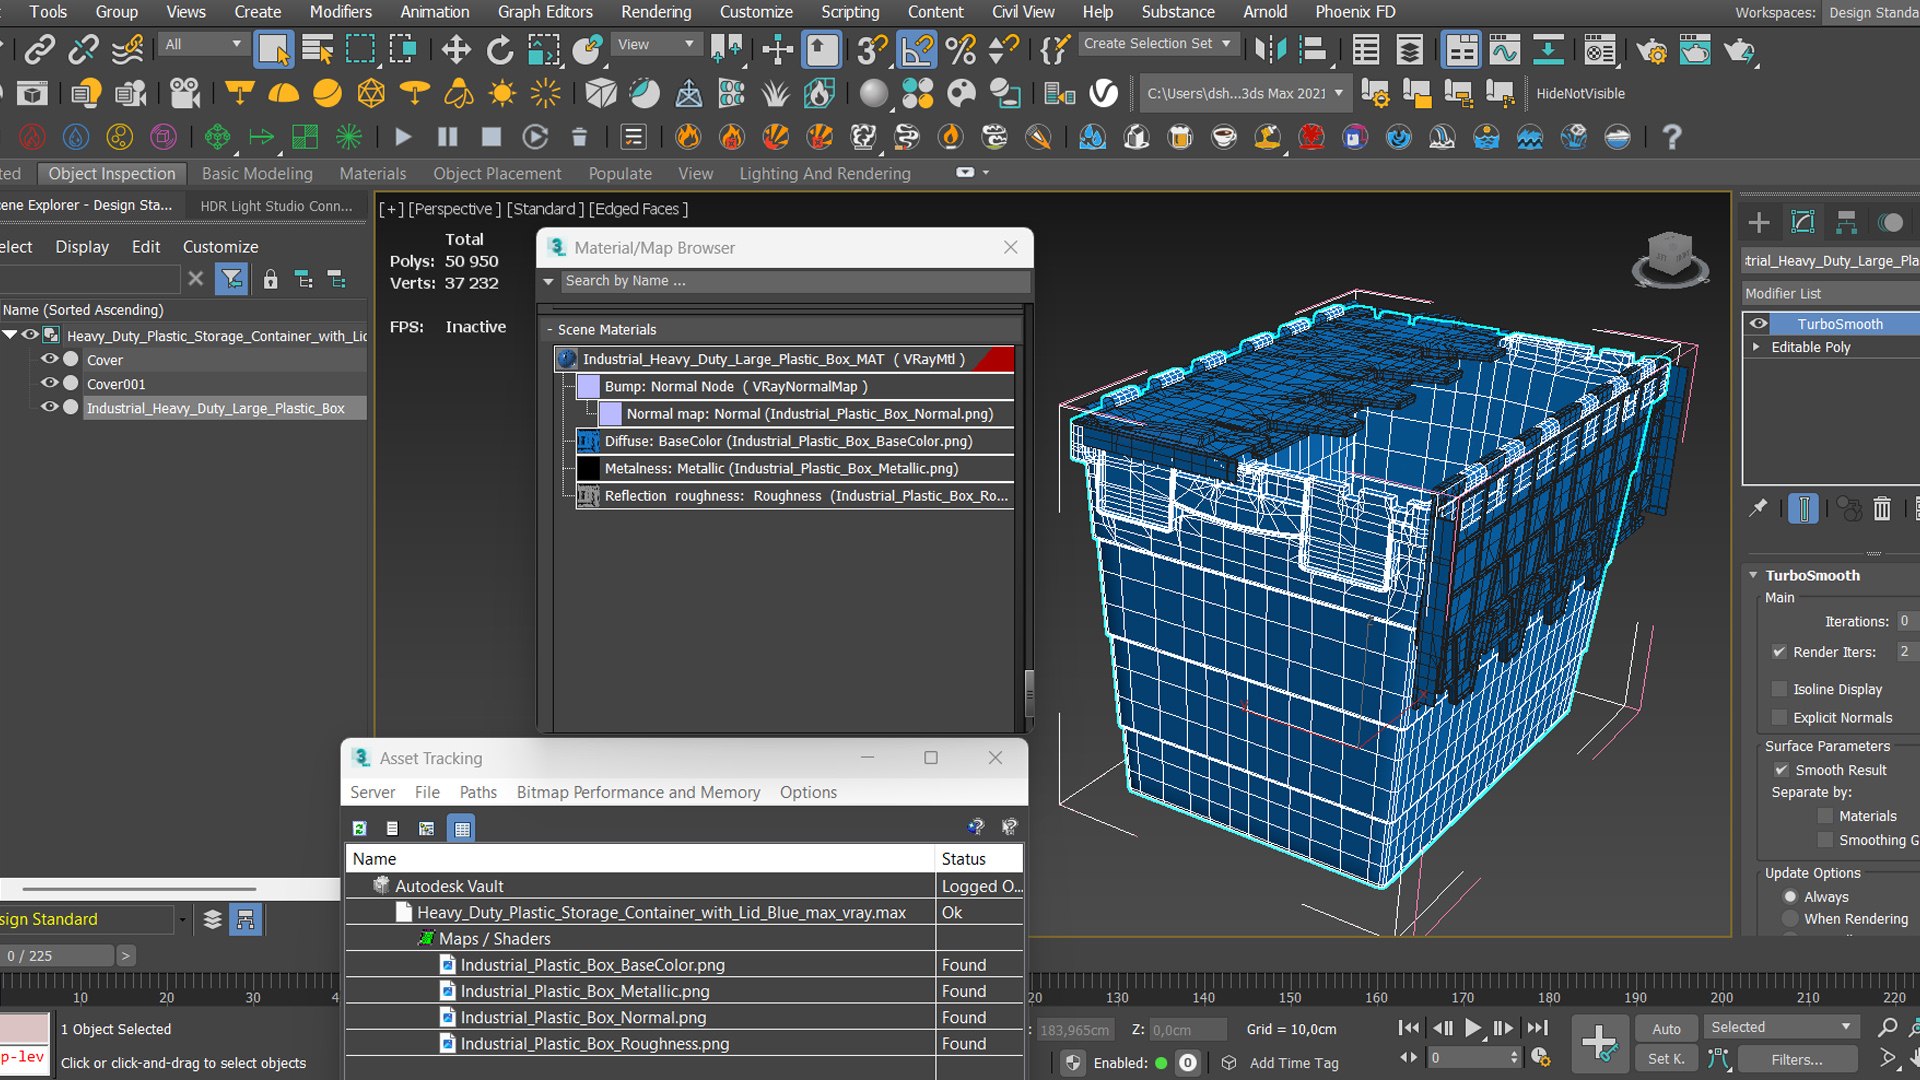Open the Modify command panel tab
Screen dimensions: 1920x1080
click(1803, 222)
